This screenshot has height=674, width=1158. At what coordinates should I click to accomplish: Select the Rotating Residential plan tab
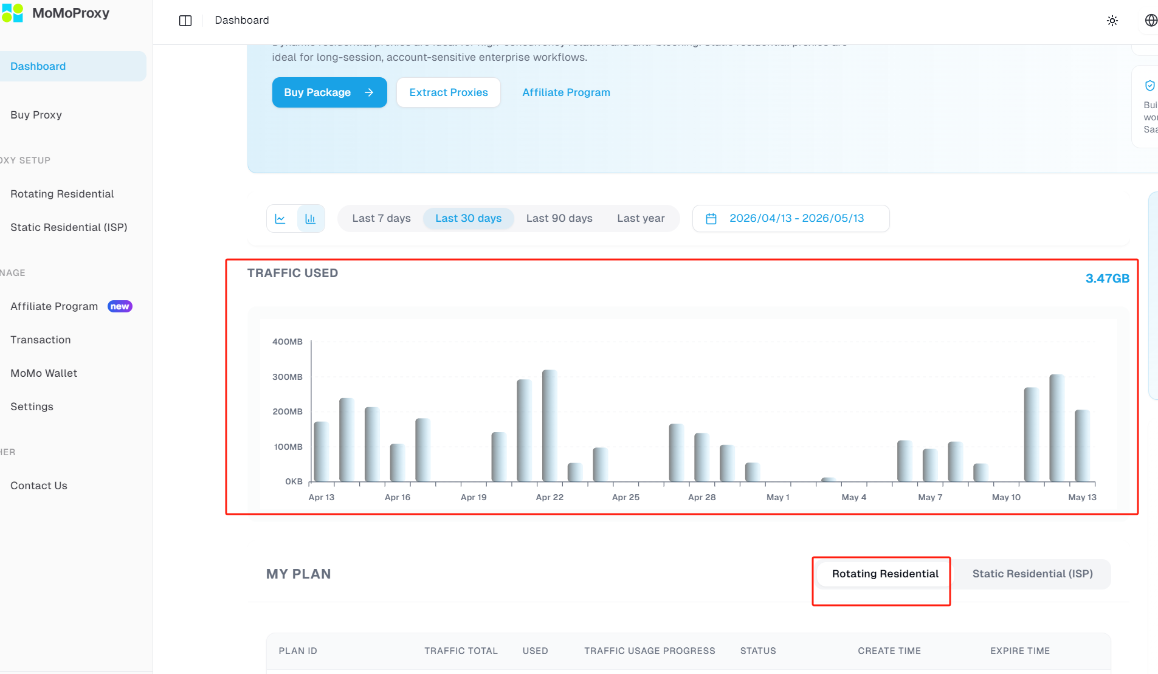[885, 574]
